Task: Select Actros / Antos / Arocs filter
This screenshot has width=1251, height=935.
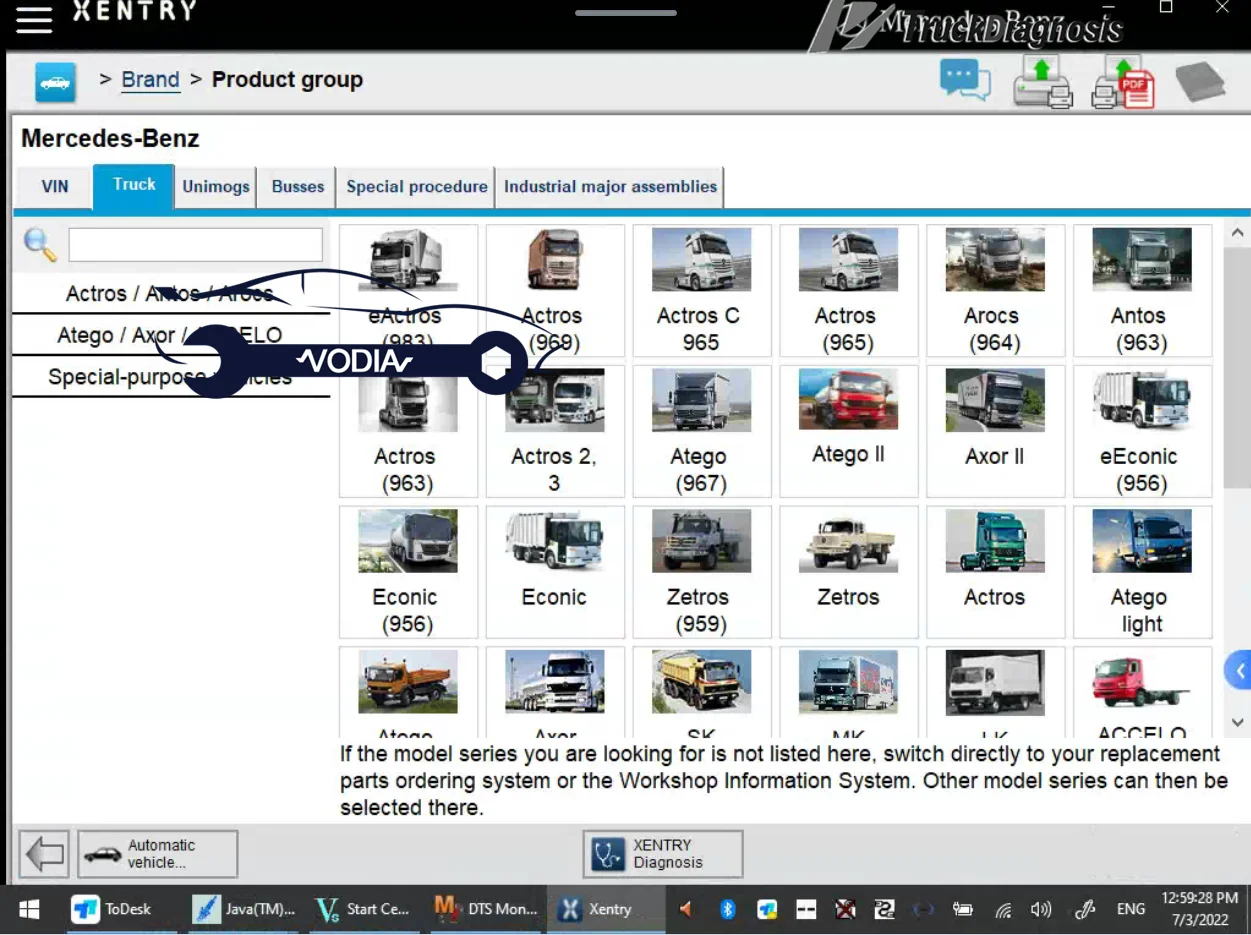Action: pos(170,294)
